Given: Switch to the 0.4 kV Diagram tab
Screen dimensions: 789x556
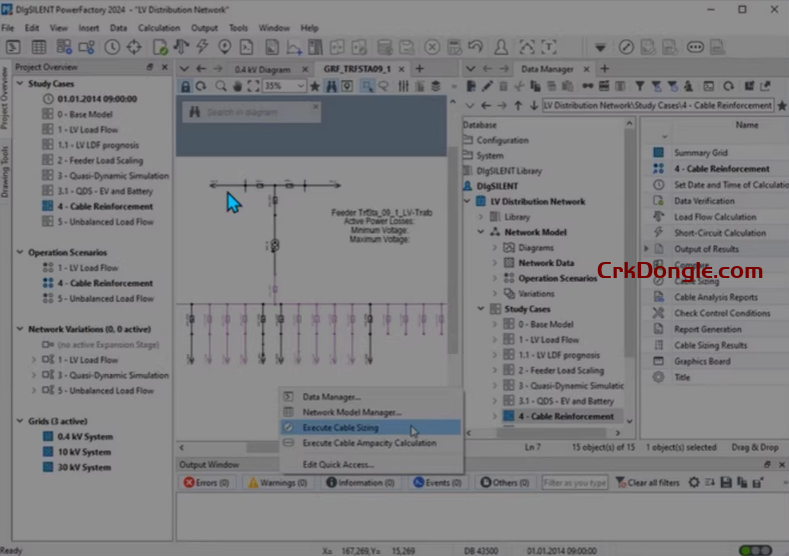Looking at the screenshot, I should click(x=262, y=69).
